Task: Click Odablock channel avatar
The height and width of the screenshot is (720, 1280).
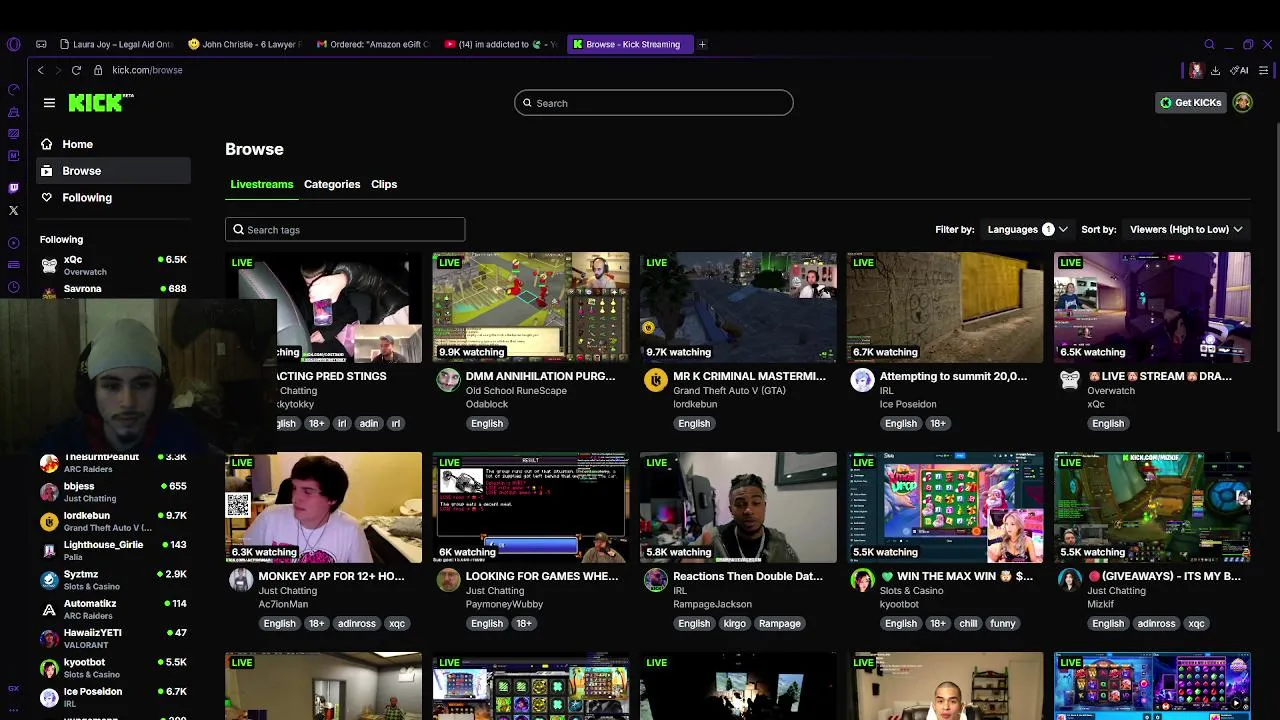Action: pyautogui.click(x=448, y=380)
